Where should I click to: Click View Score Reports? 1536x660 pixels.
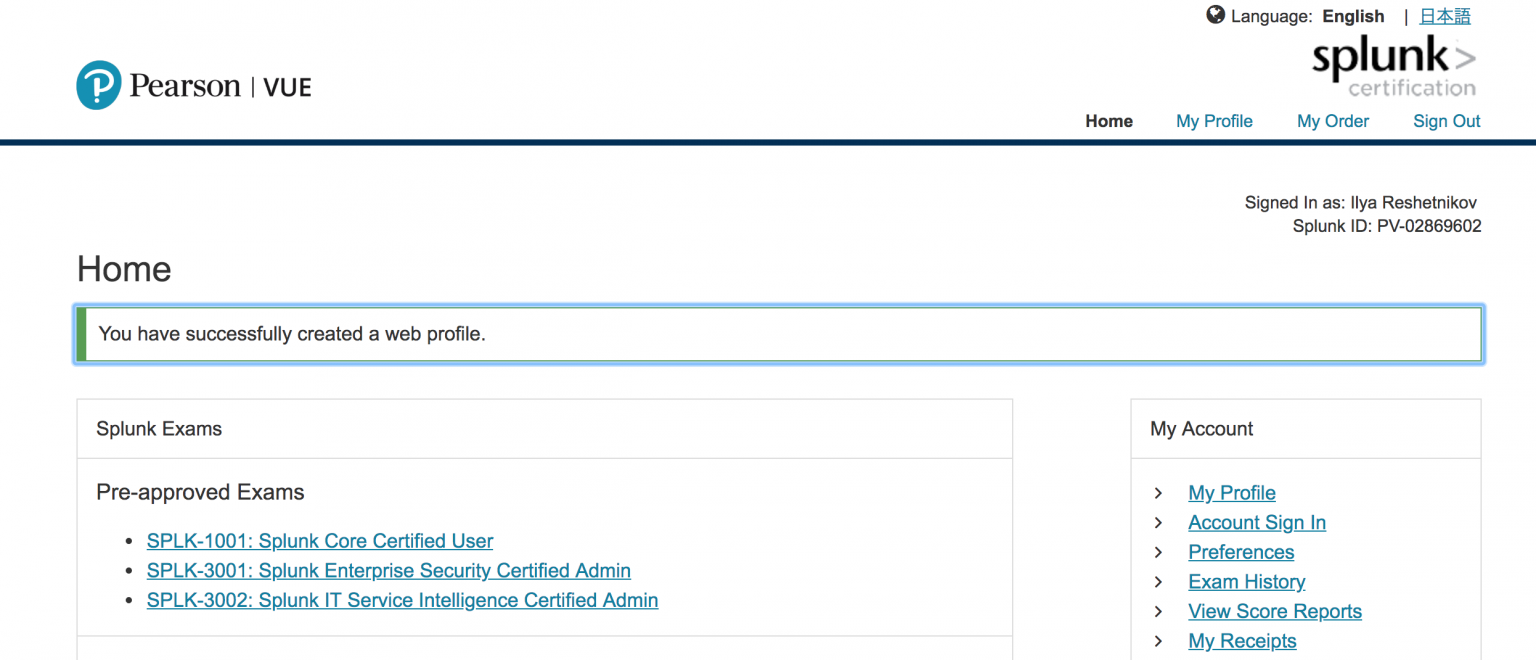point(1275,611)
